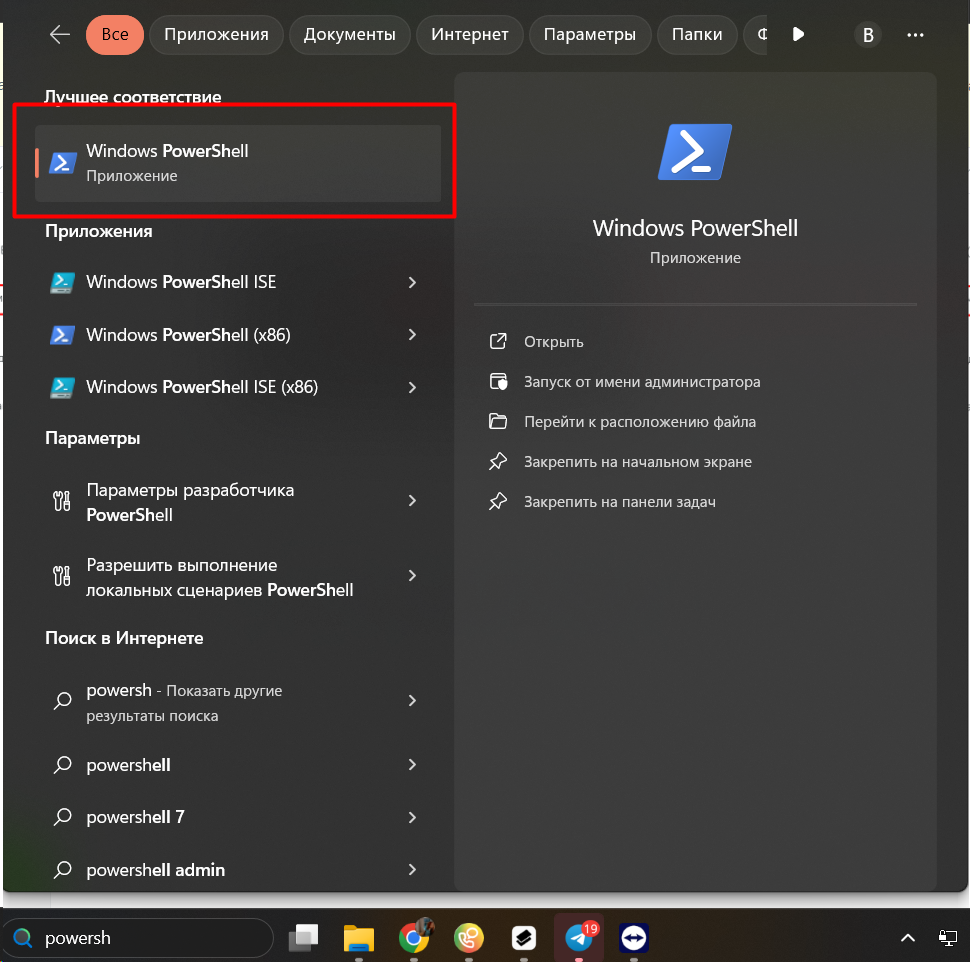Show hidden tray icons with the up chevron
This screenshot has height=962, width=970.
[x=908, y=938]
